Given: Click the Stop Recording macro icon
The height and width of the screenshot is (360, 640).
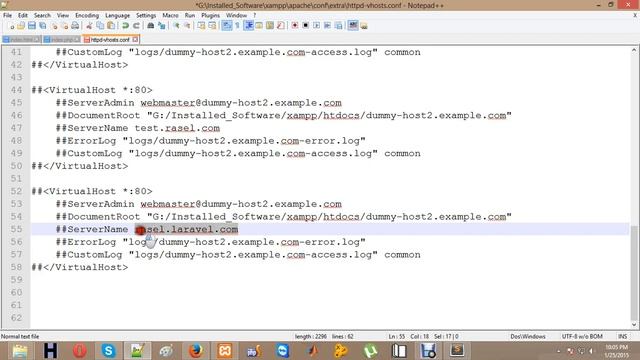Looking at the screenshot, I should tap(305, 26).
